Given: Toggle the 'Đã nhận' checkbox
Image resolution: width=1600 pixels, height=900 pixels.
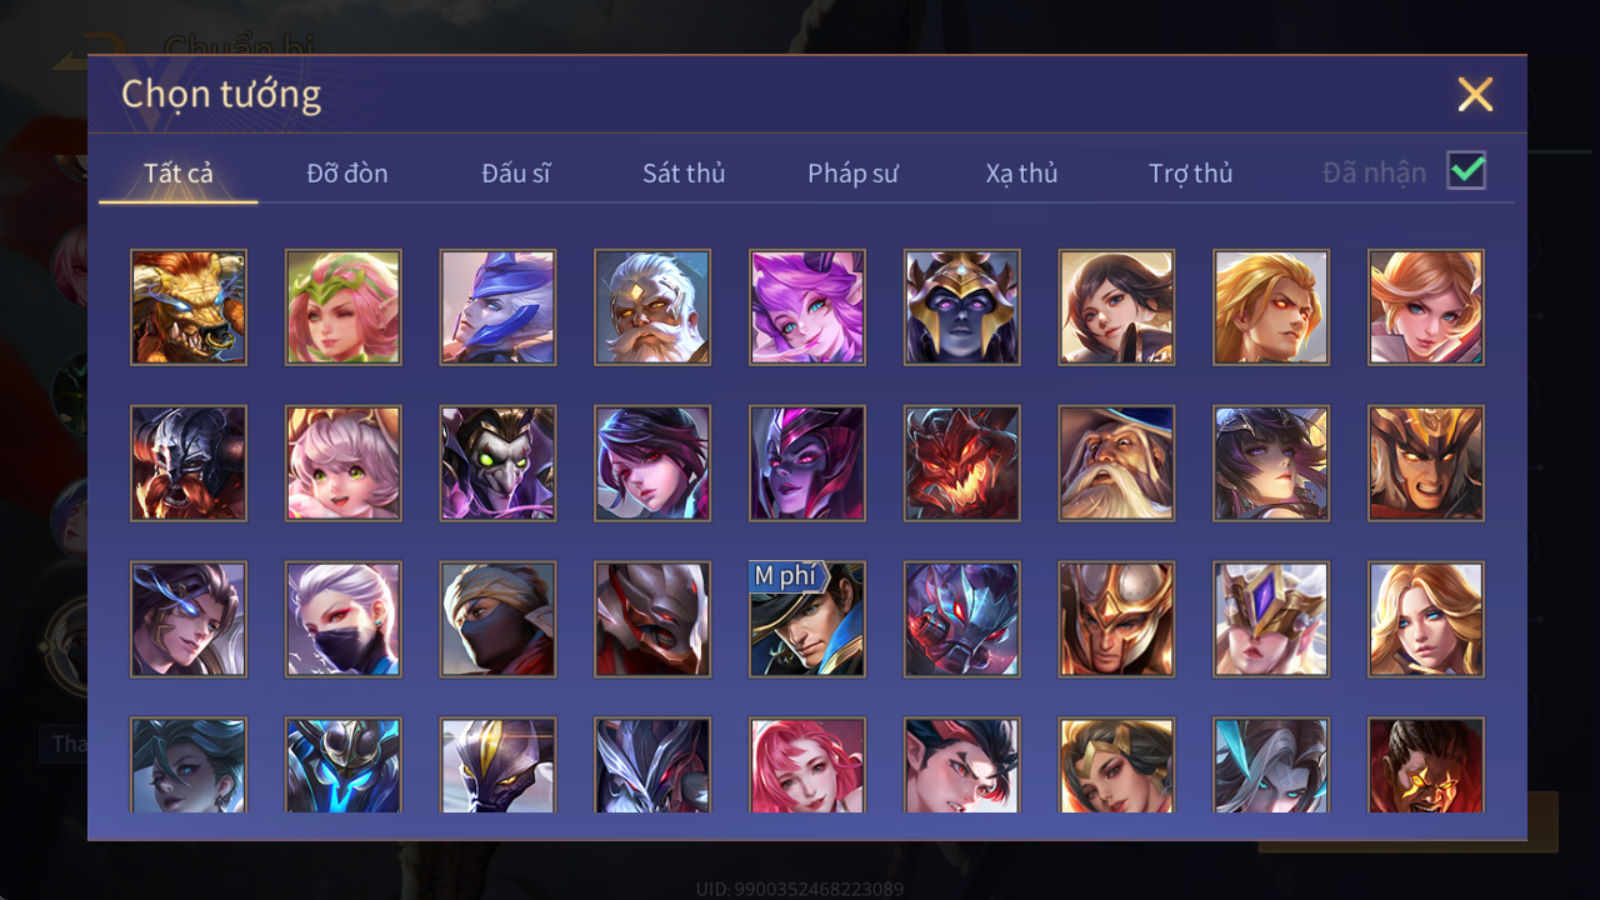Looking at the screenshot, I should [1466, 171].
